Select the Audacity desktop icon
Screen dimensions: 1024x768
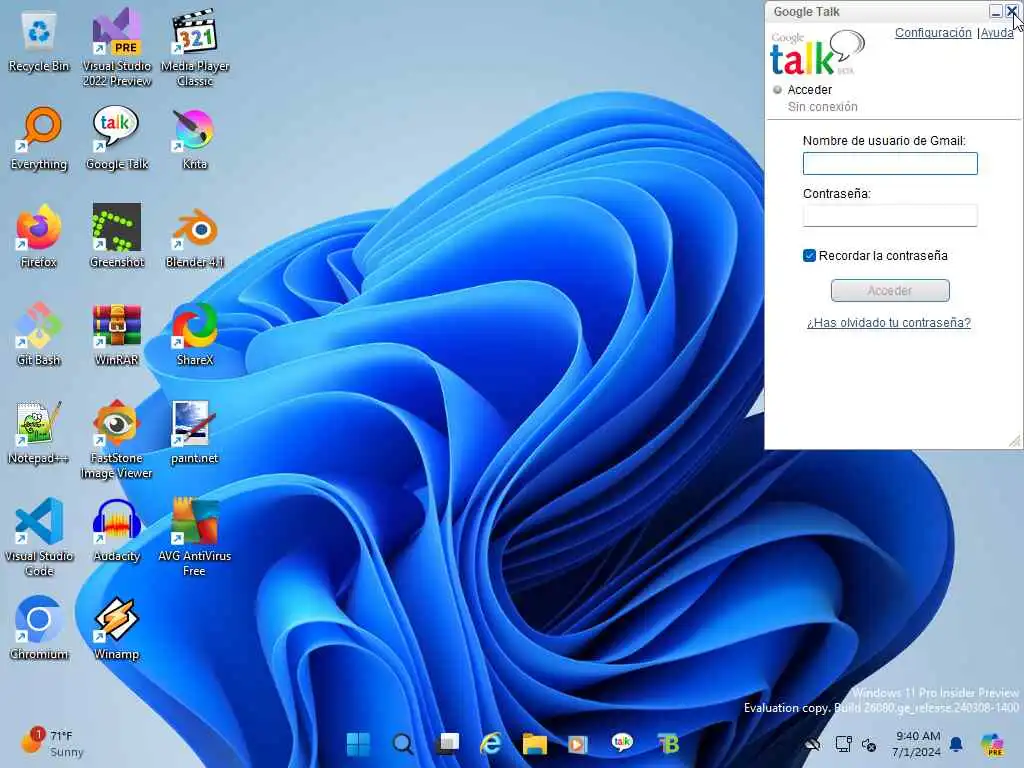(x=117, y=532)
